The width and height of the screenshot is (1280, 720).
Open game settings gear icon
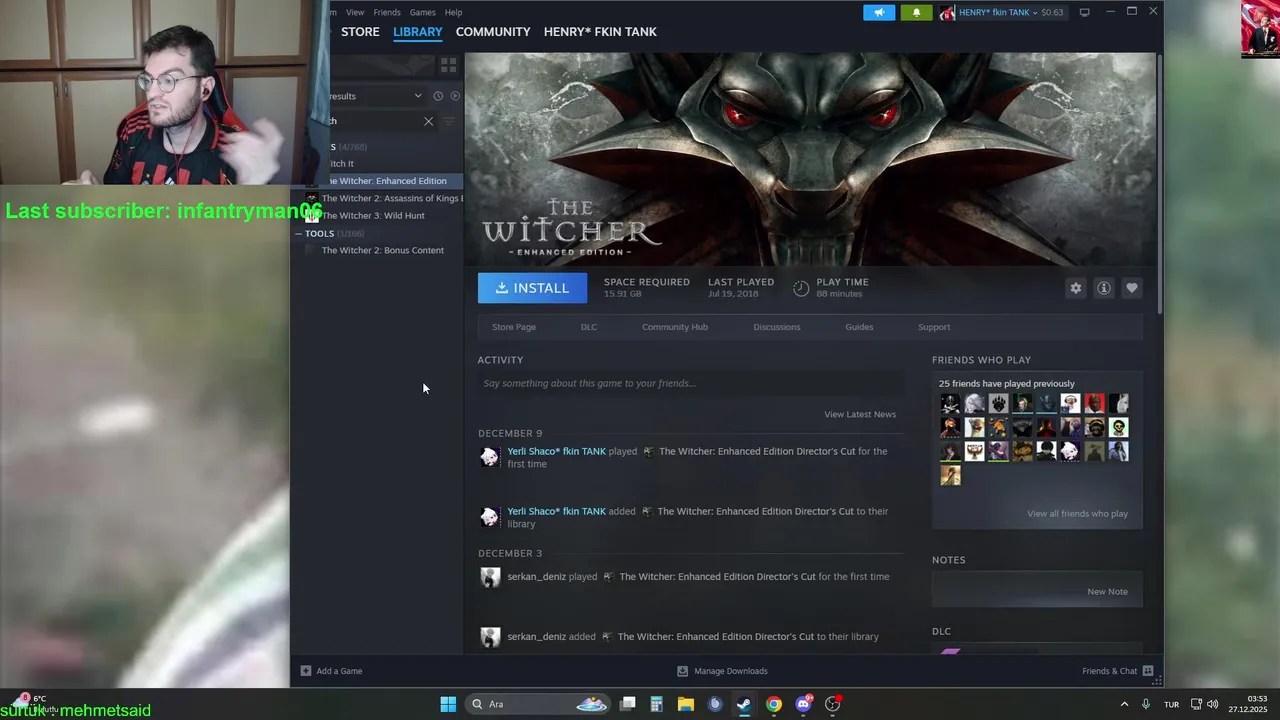[1076, 288]
